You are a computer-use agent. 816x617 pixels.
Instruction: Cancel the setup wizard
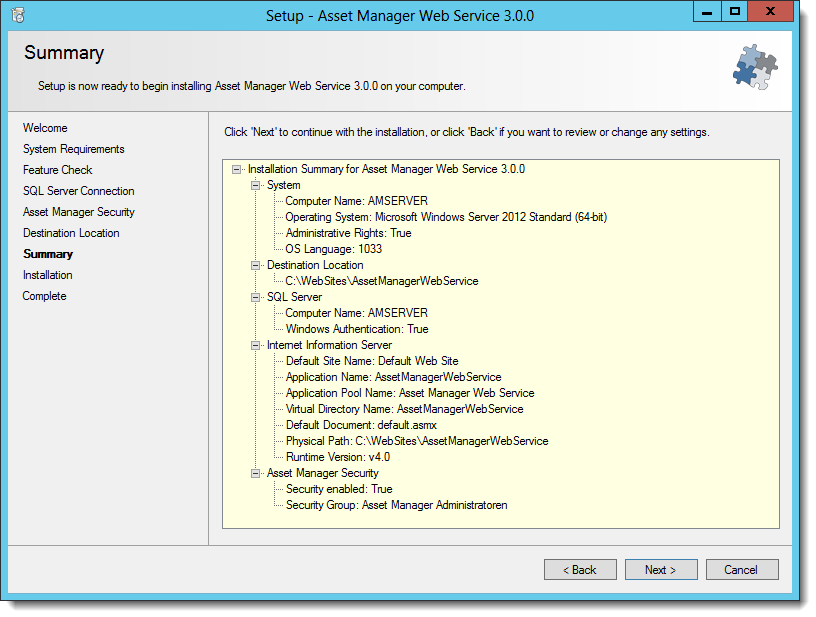(x=742, y=570)
